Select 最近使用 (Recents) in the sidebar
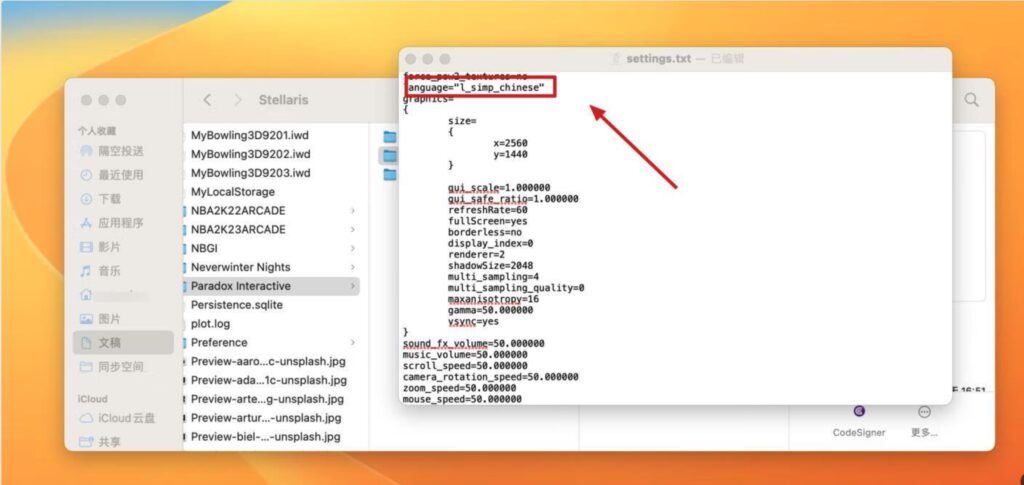The height and width of the screenshot is (485, 1024). tap(121, 175)
